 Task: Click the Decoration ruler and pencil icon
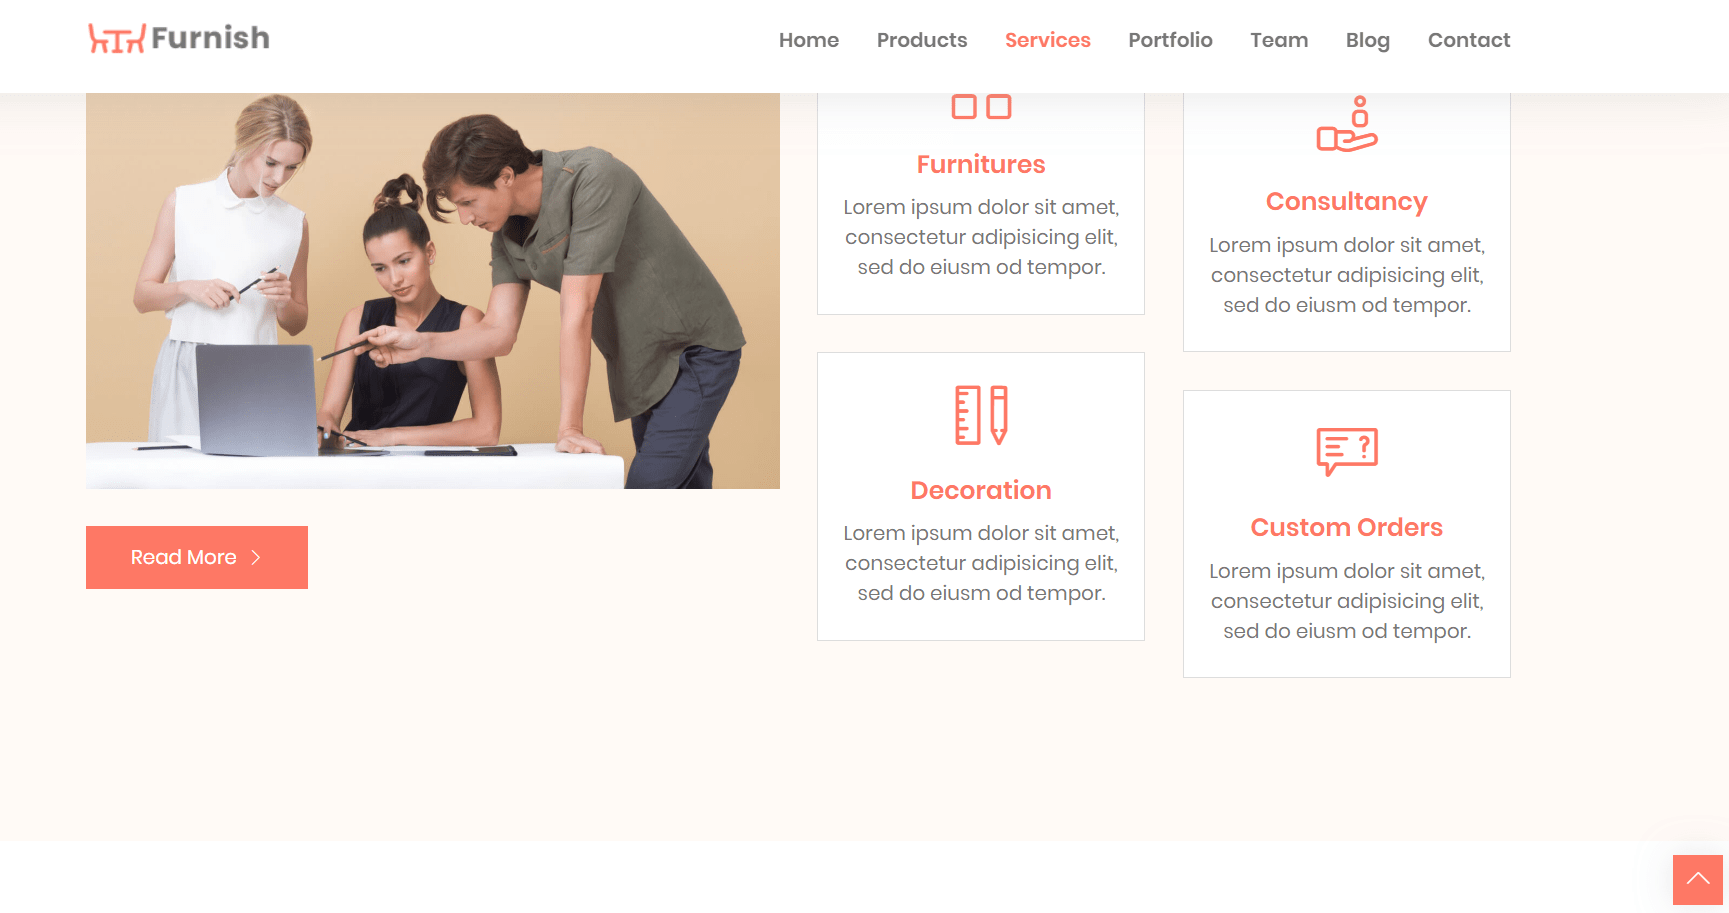pyautogui.click(x=981, y=415)
